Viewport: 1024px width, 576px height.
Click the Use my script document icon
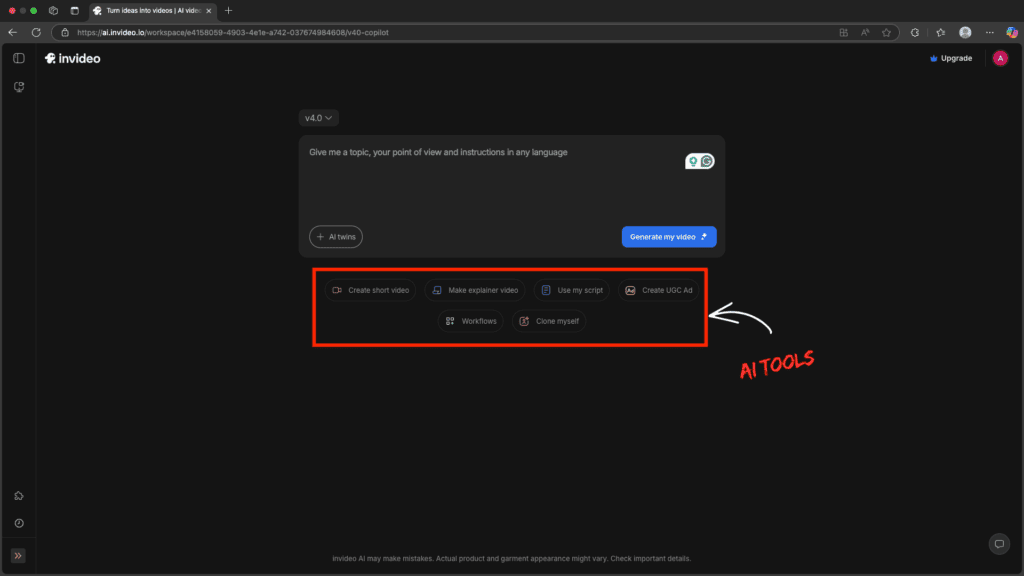click(x=546, y=290)
